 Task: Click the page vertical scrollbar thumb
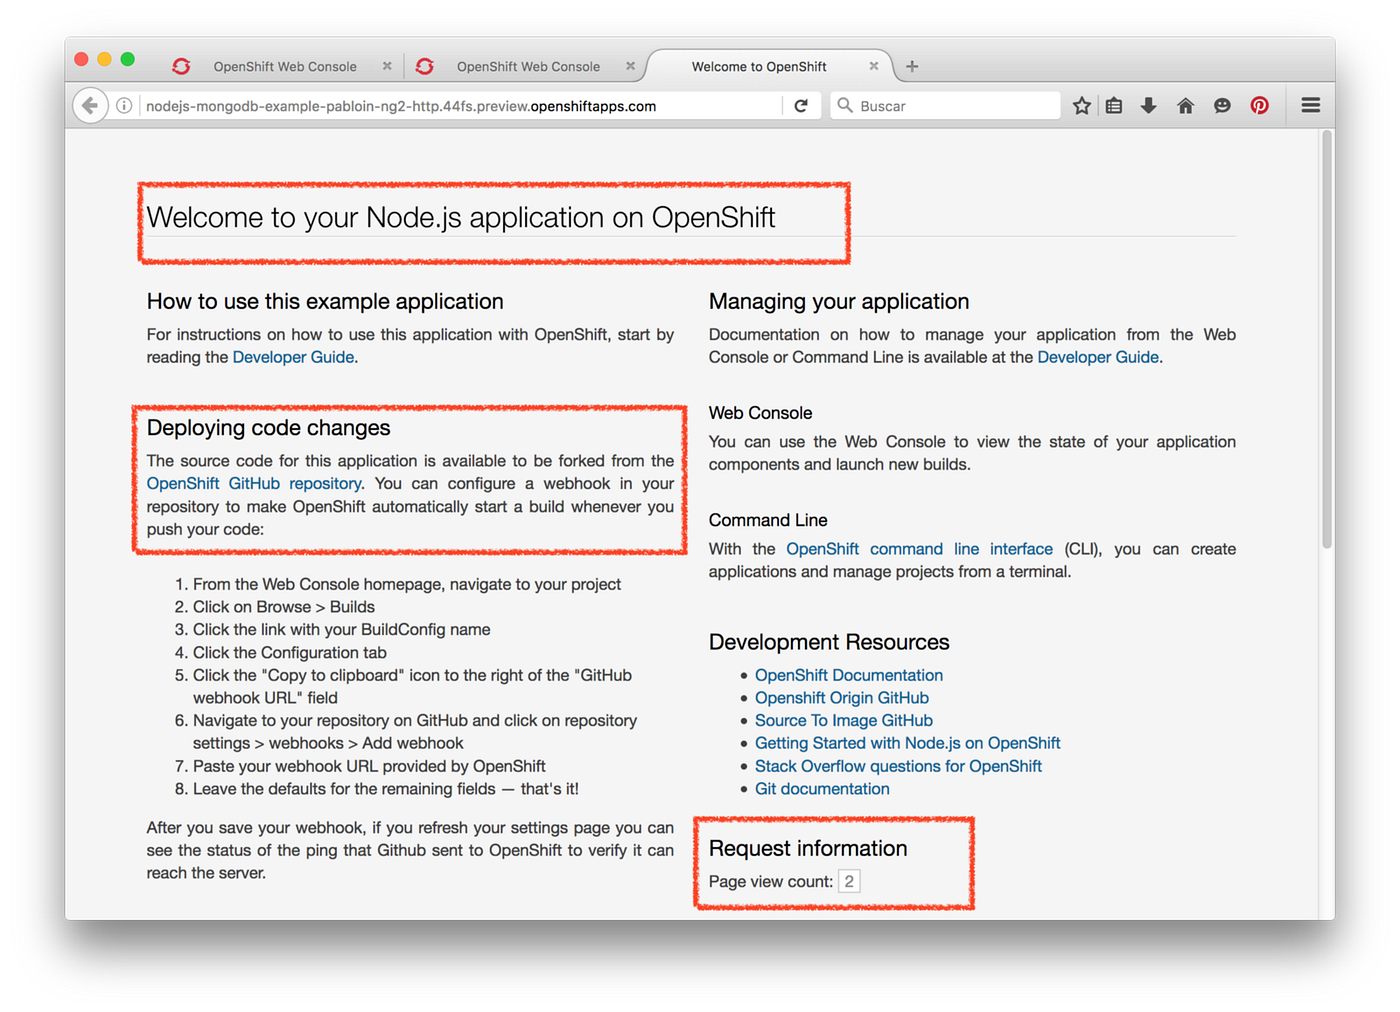(x=1327, y=340)
